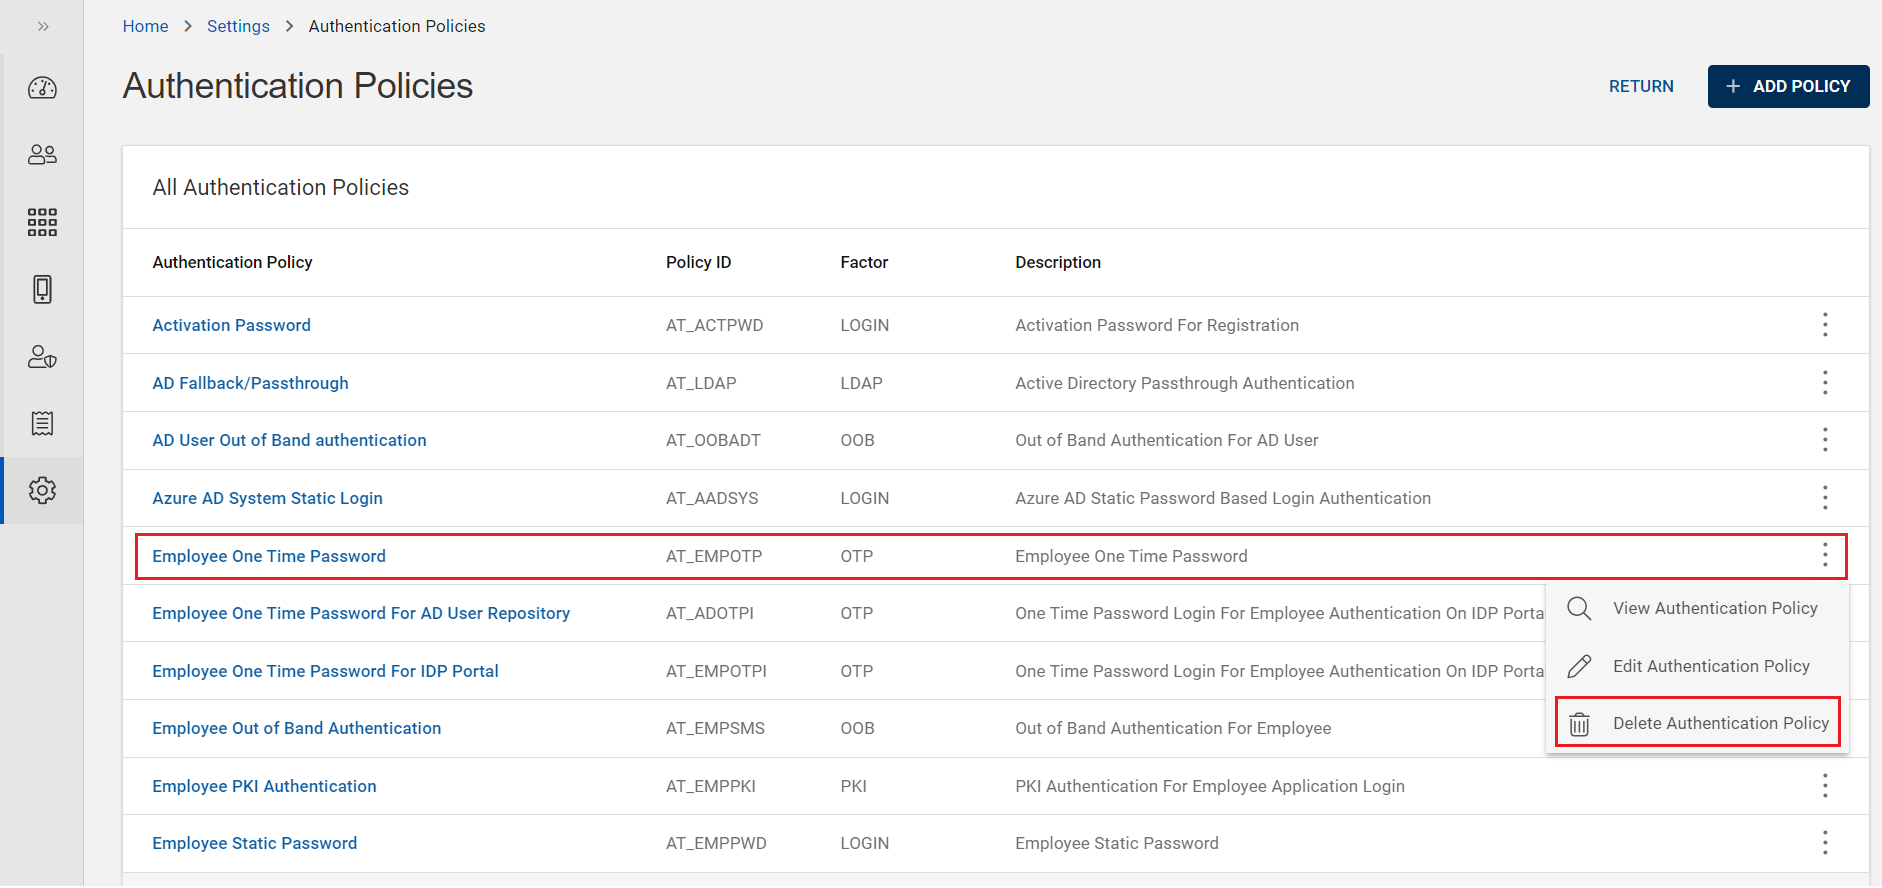This screenshot has height=888, width=1882.
Task: Open the dashboard gauge icon in sidebar
Action: tap(42, 88)
